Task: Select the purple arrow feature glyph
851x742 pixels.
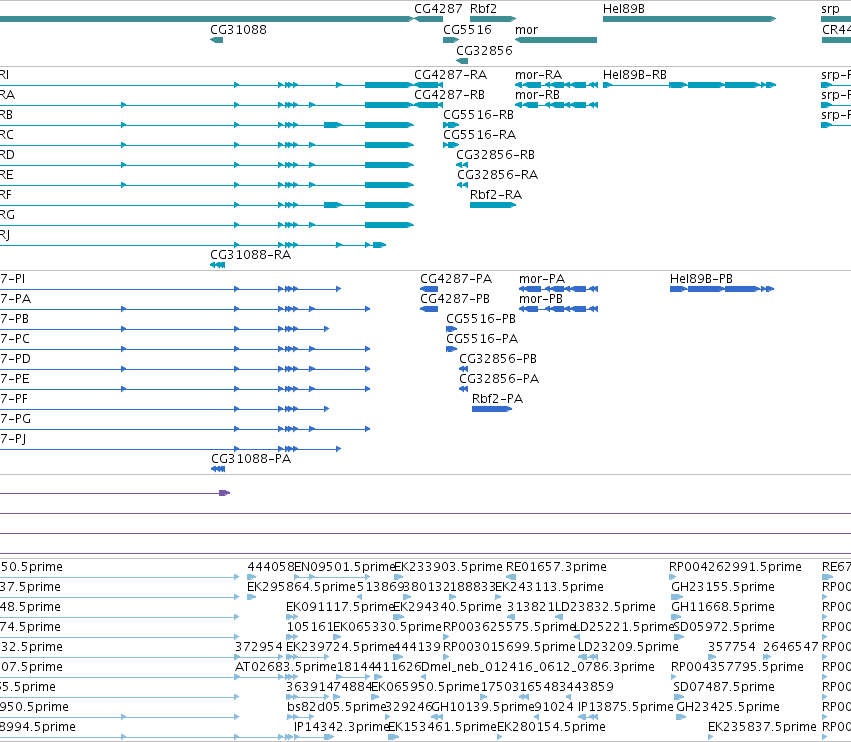Action: click(x=224, y=493)
